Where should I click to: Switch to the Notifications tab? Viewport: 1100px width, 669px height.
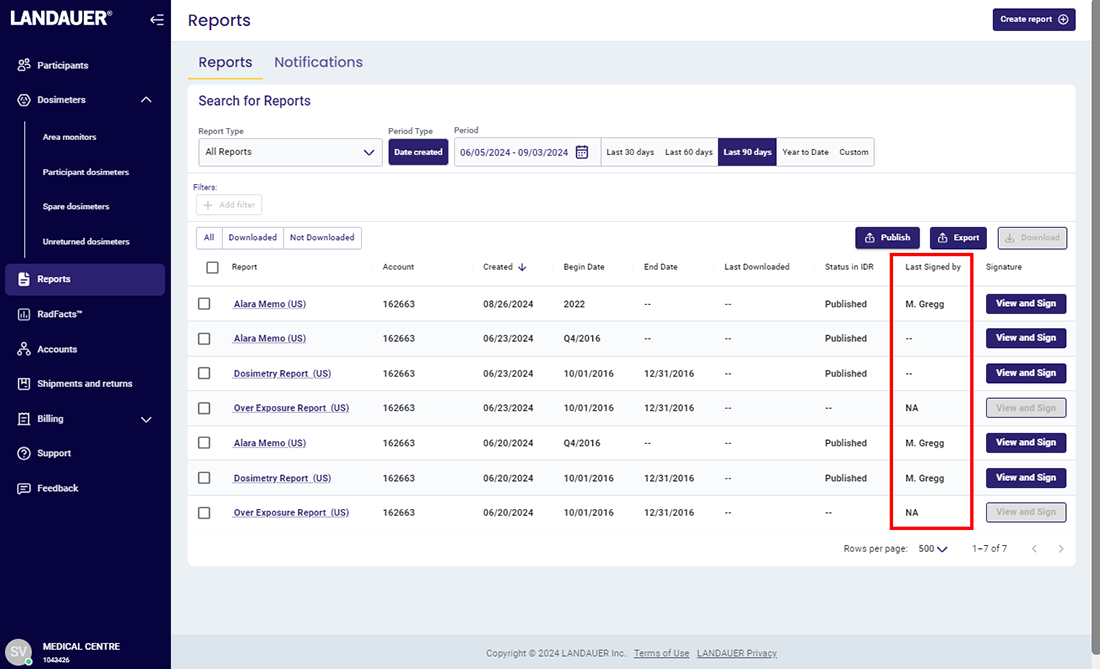[318, 62]
